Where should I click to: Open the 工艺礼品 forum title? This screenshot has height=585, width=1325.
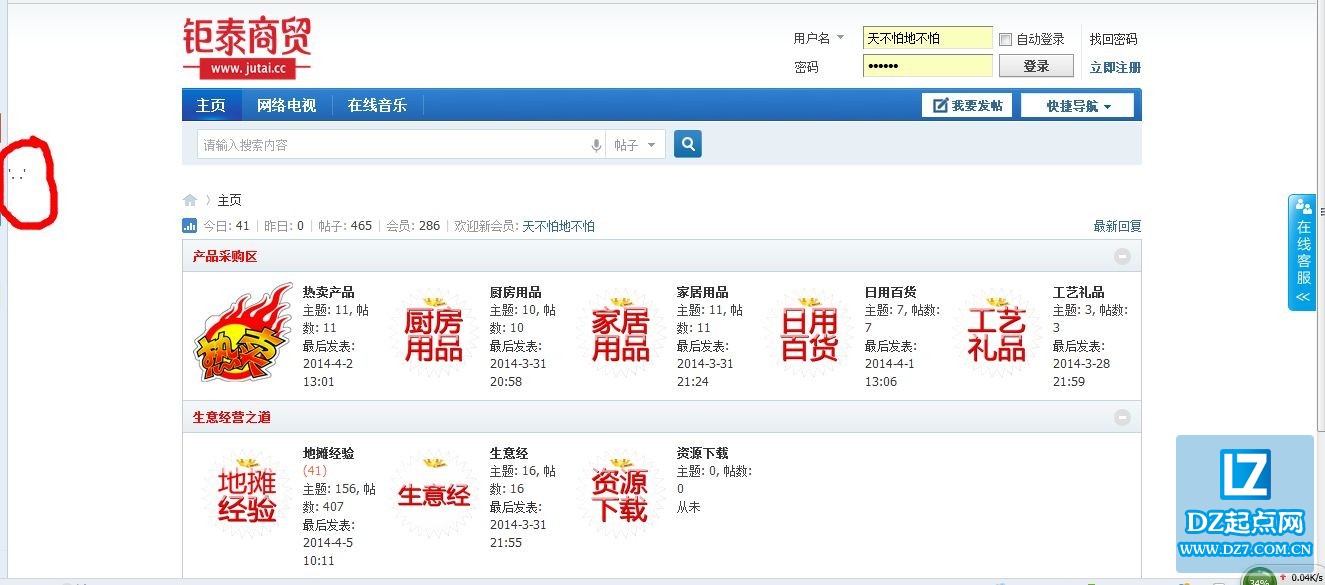pos(1078,292)
